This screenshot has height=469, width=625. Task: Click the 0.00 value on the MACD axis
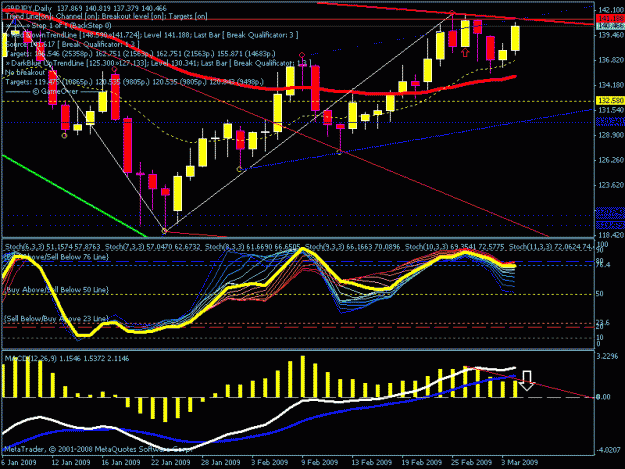603,397
